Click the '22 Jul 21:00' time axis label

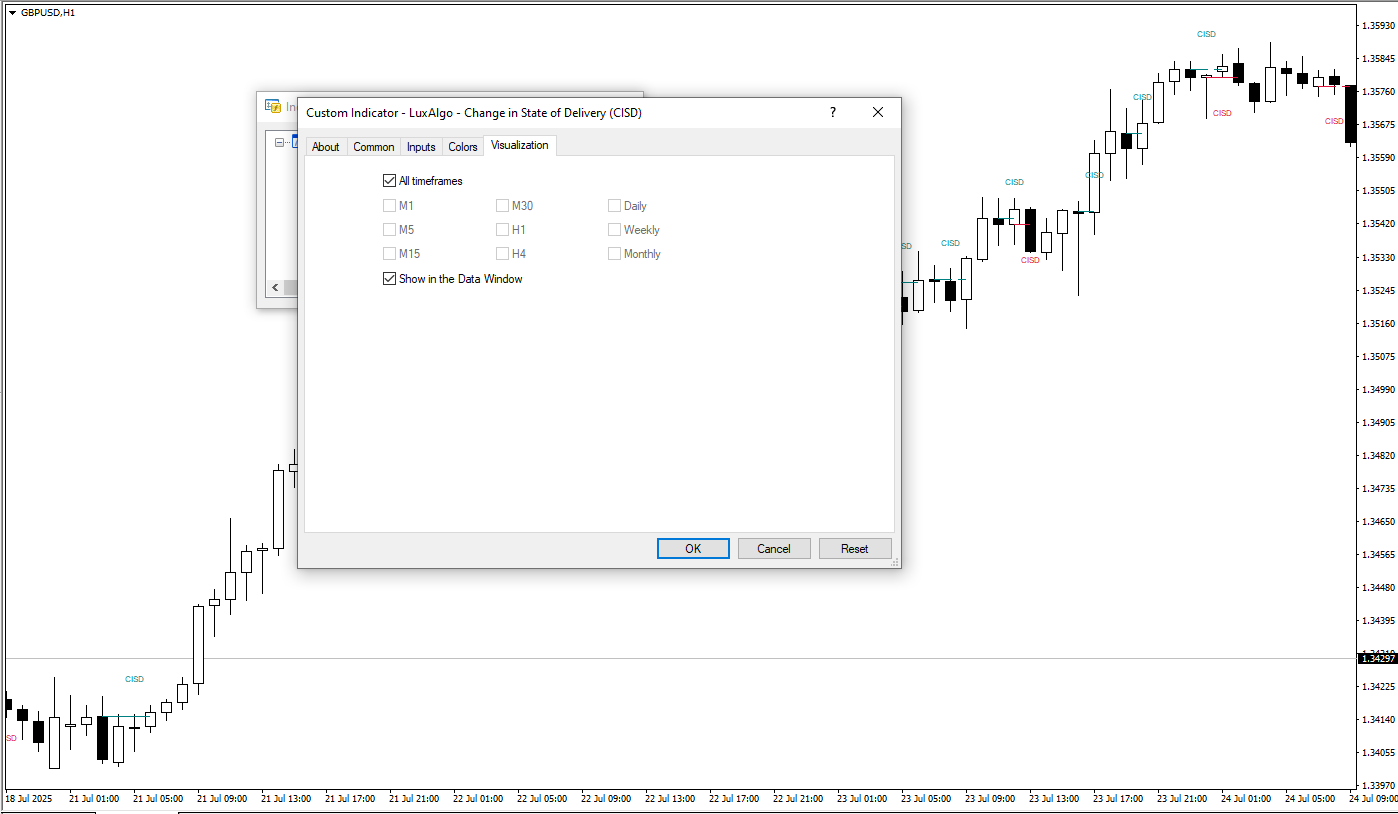(x=798, y=799)
